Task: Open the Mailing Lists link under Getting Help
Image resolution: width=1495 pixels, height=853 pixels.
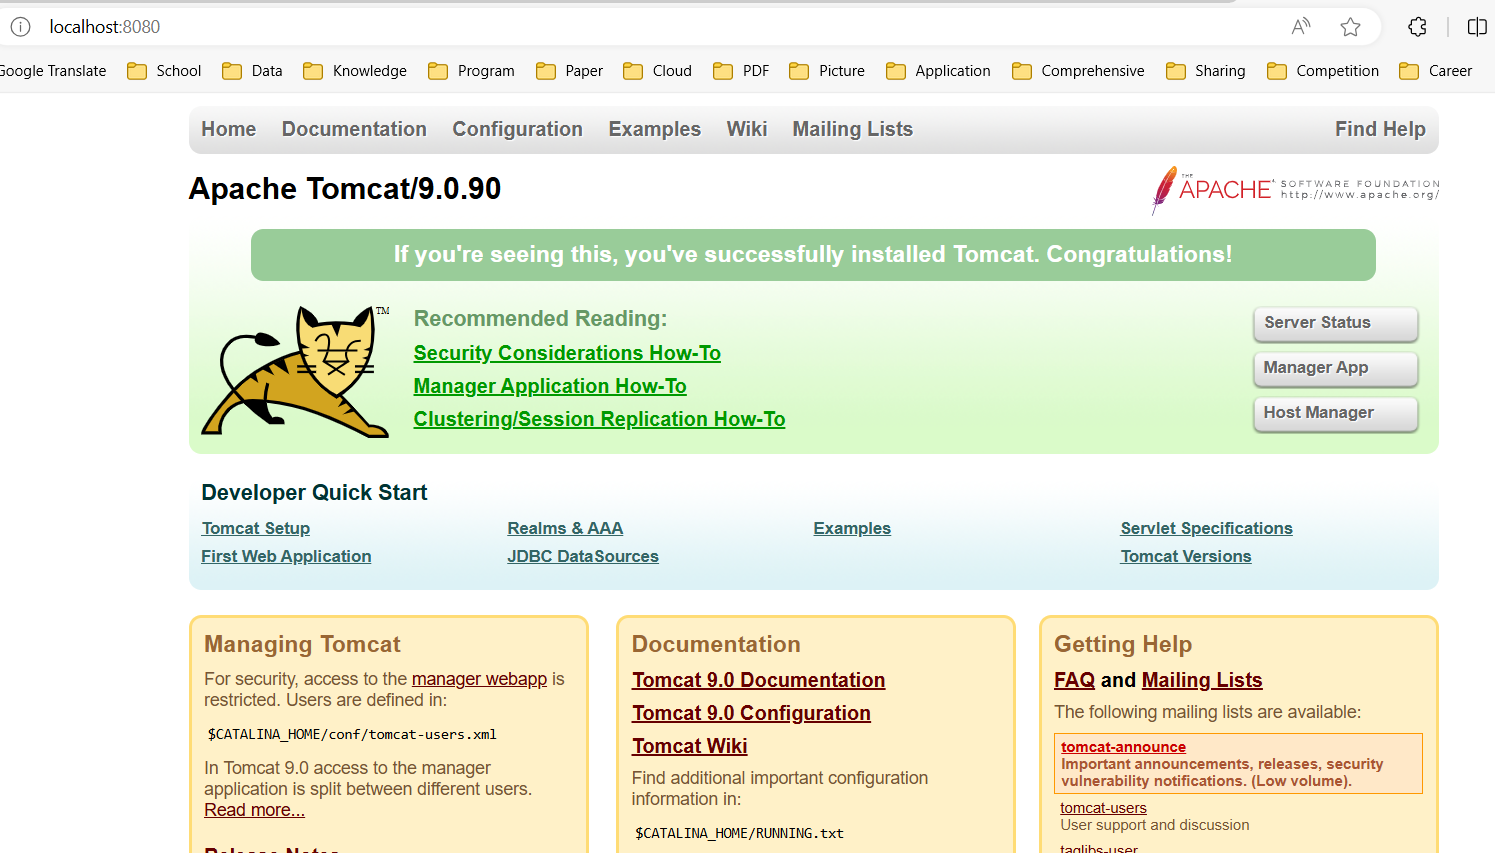Action: (x=1202, y=680)
